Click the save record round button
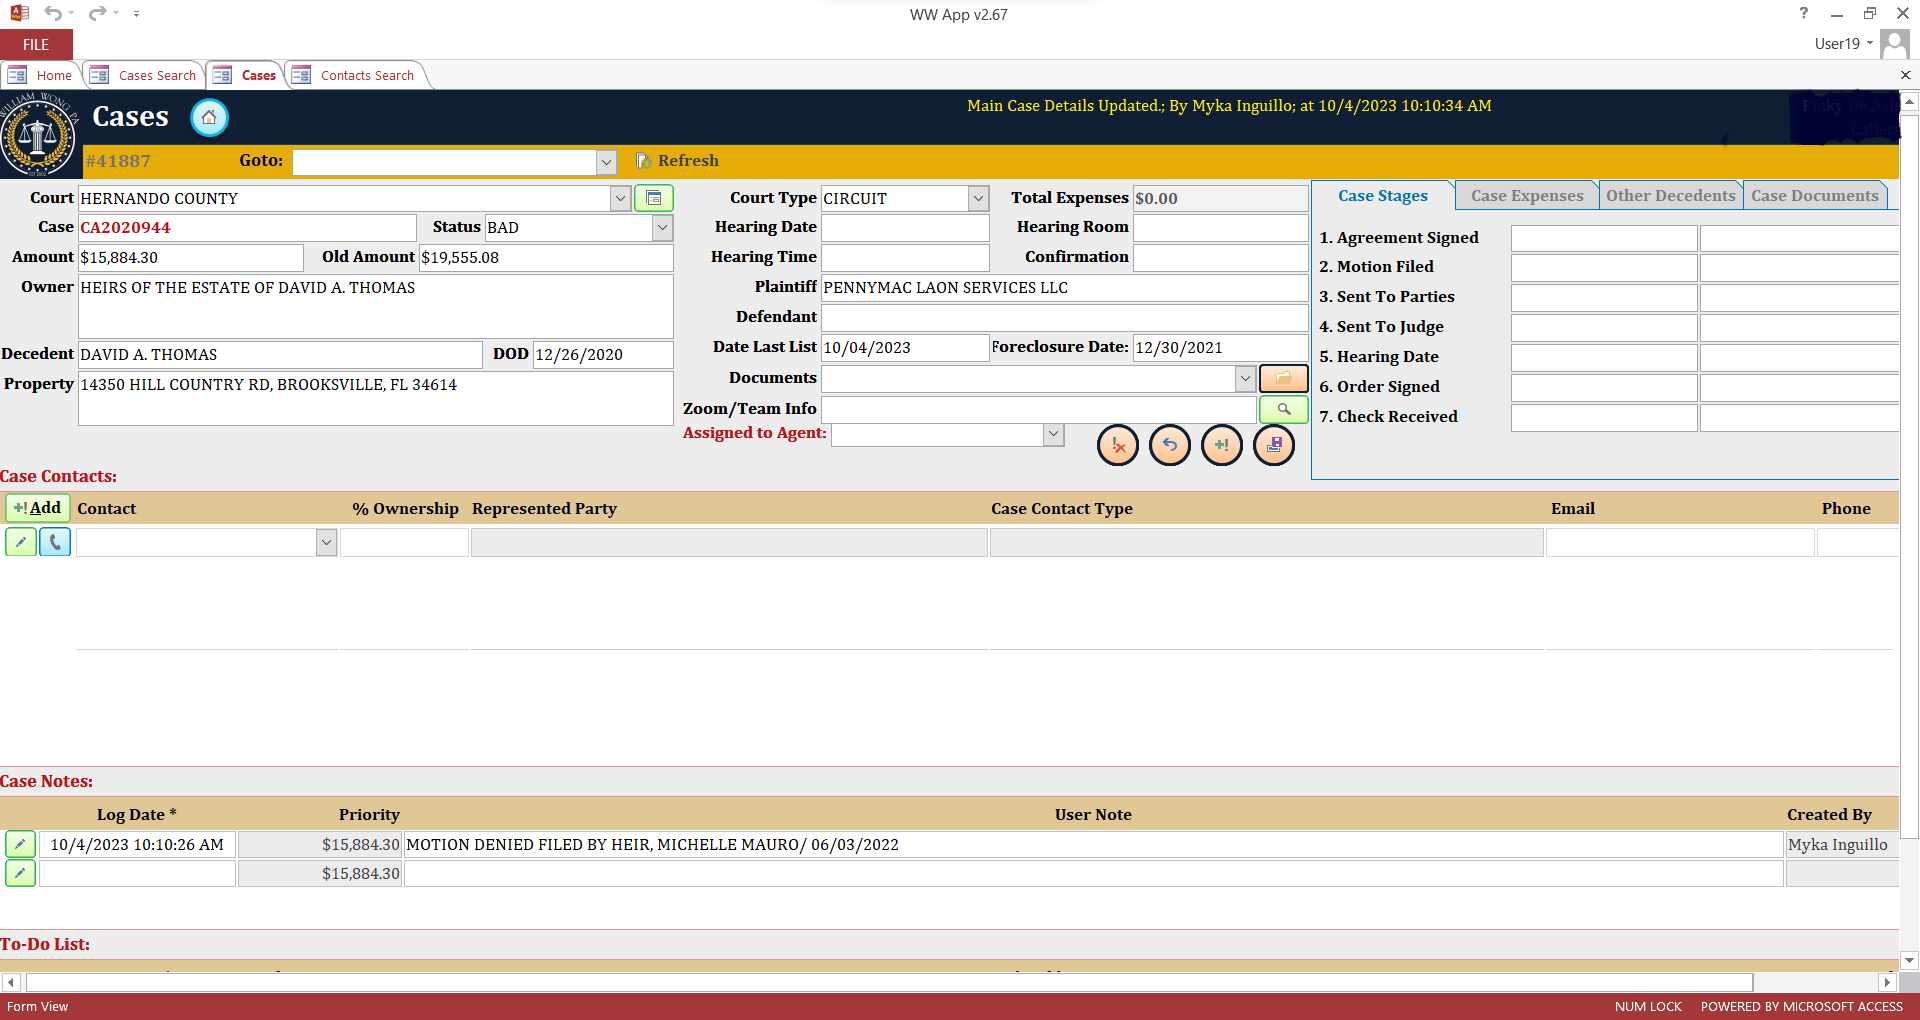 [1274, 445]
